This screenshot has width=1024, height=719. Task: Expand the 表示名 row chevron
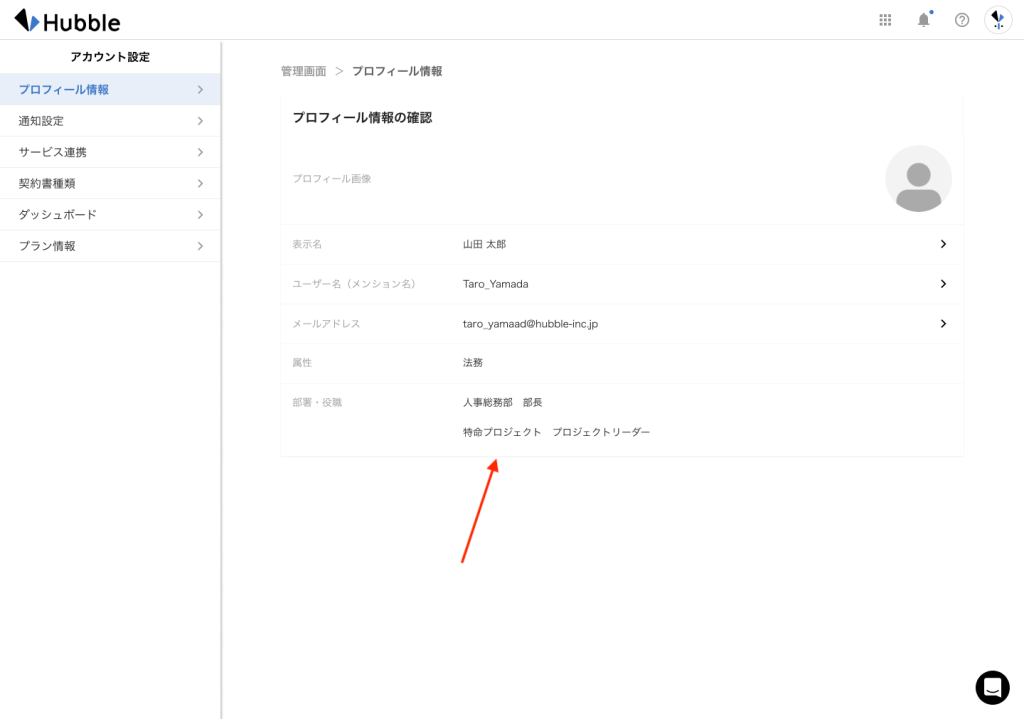point(943,244)
